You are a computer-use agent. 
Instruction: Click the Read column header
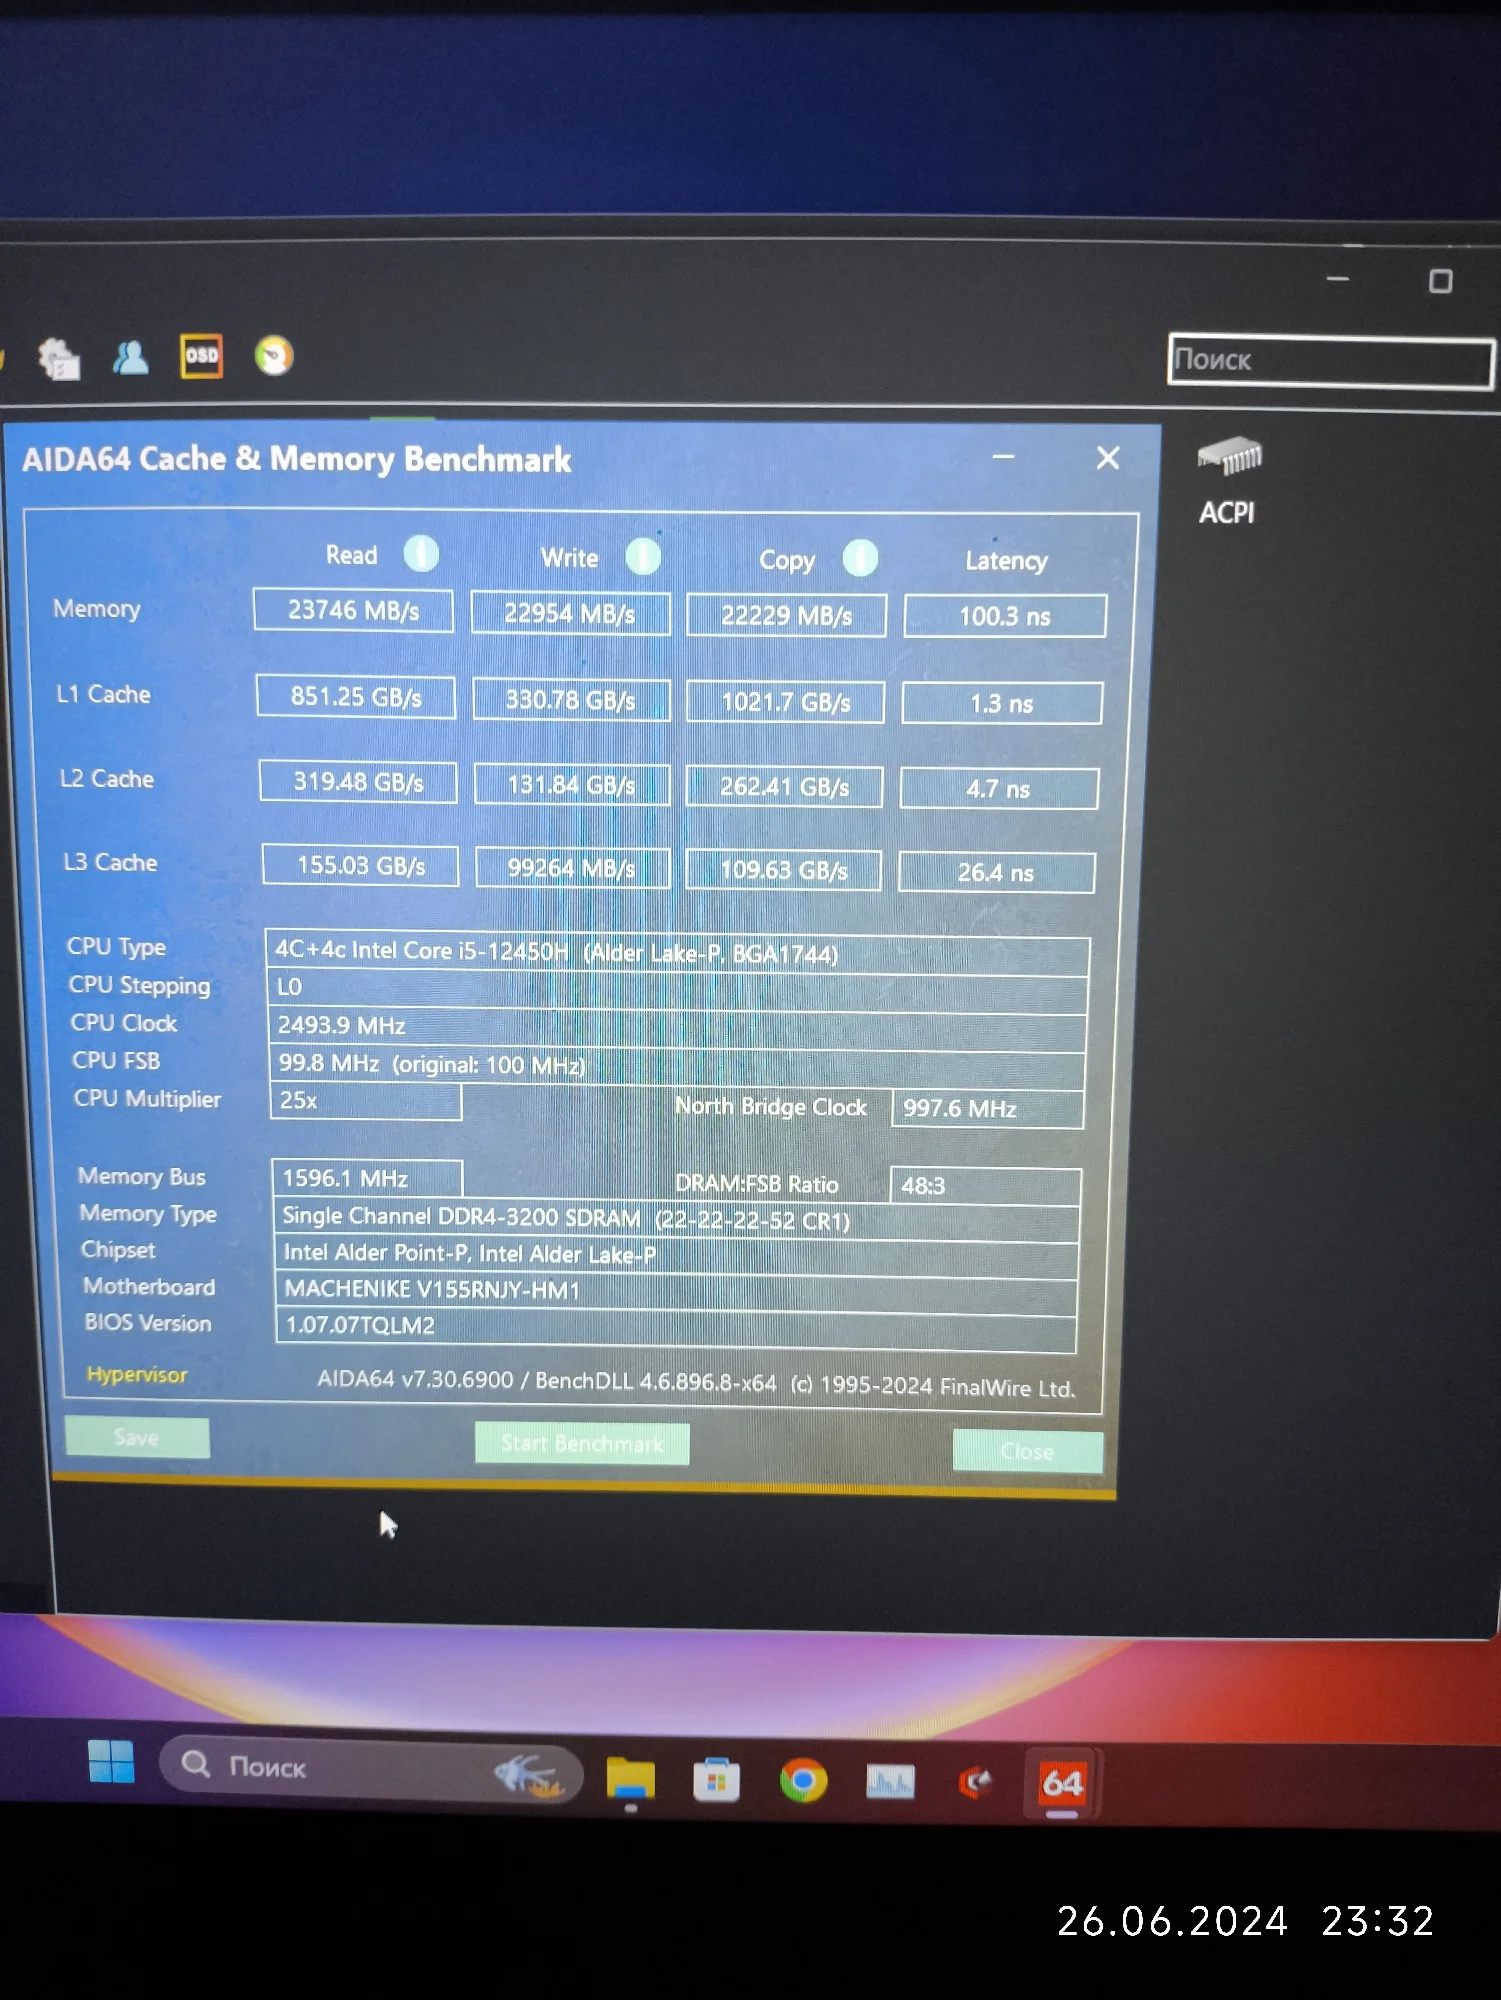coord(351,555)
